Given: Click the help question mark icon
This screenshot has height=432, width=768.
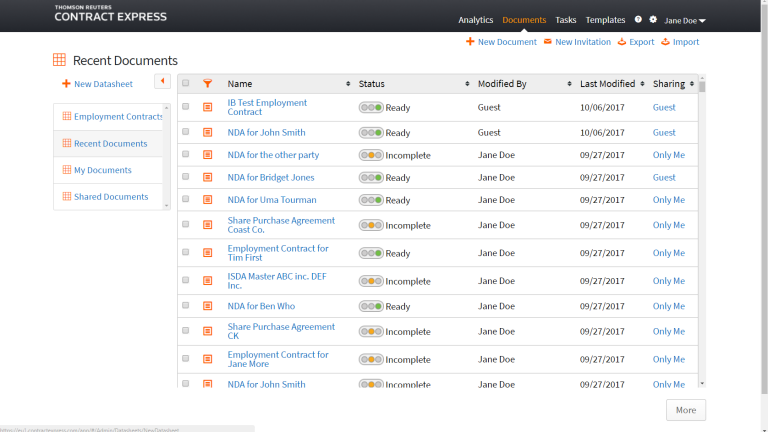Looking at the screenshot, I should (638, 20).
